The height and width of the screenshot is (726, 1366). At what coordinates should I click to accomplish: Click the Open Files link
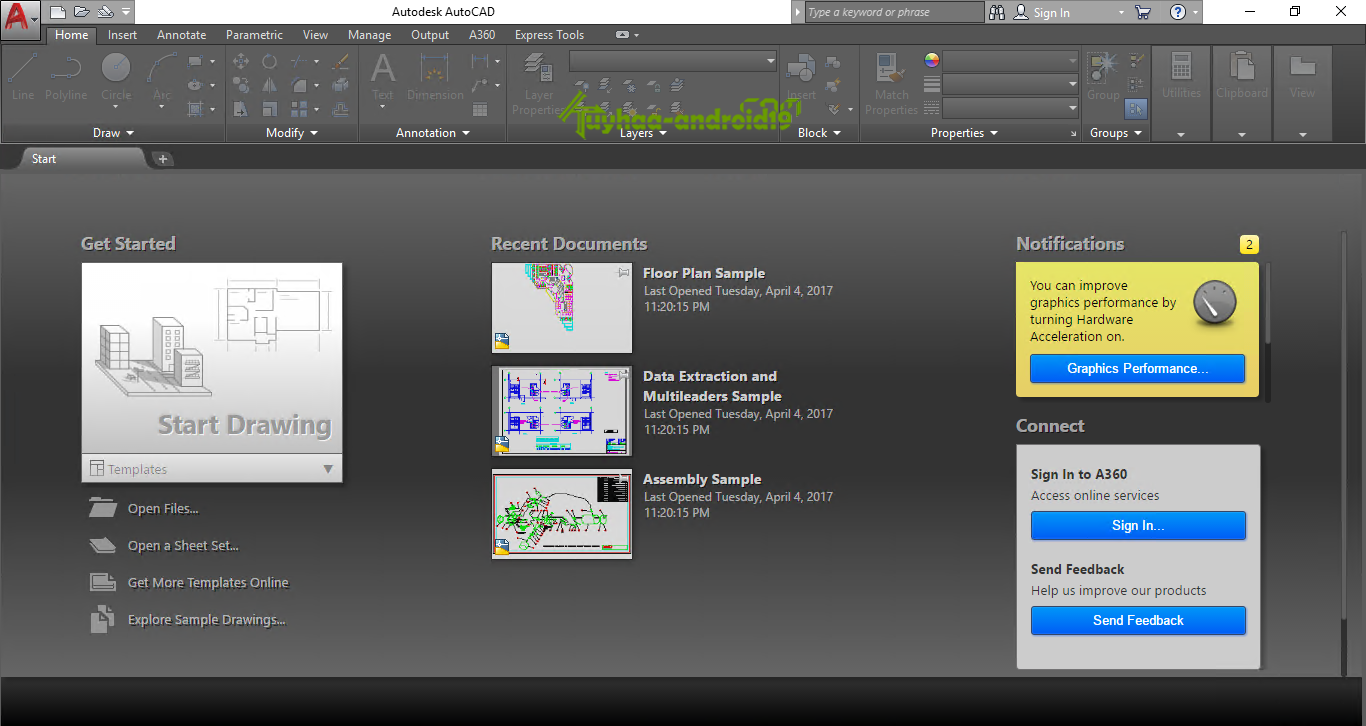click(x=163, y=508)
